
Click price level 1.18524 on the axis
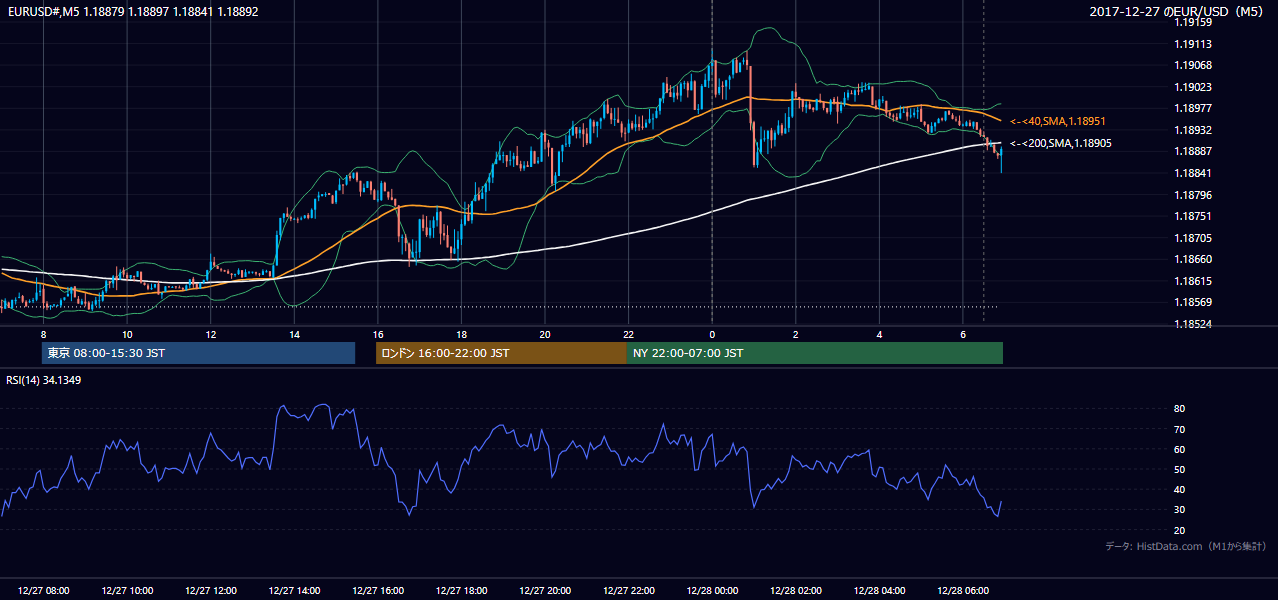coord(1193,324)
